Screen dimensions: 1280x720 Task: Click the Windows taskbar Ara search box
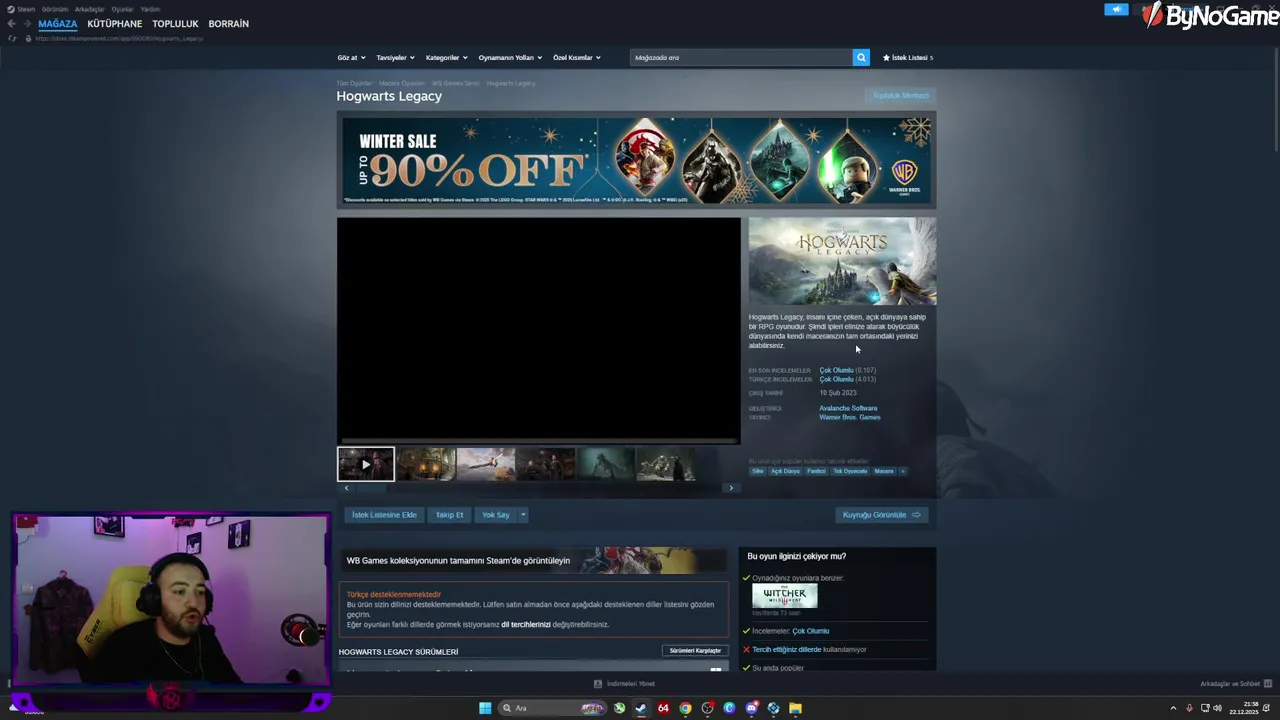pyautogui.click(x=553, y=708)
